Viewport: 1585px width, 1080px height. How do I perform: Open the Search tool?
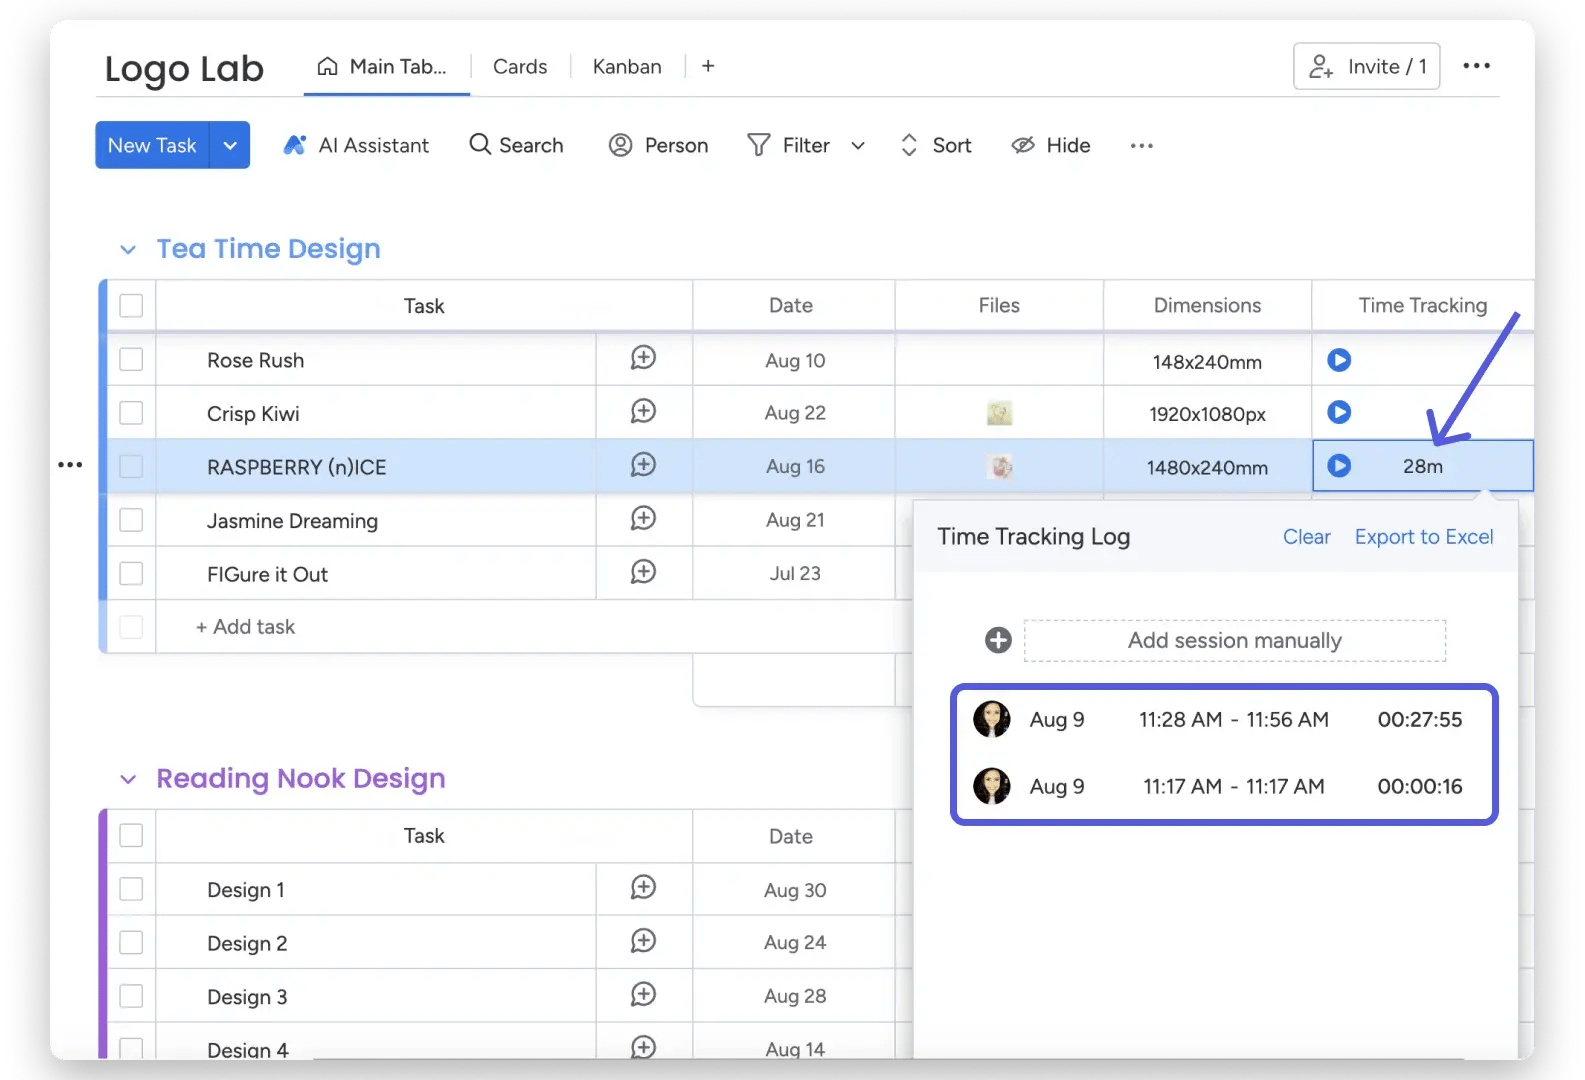[x=516, y=145]
